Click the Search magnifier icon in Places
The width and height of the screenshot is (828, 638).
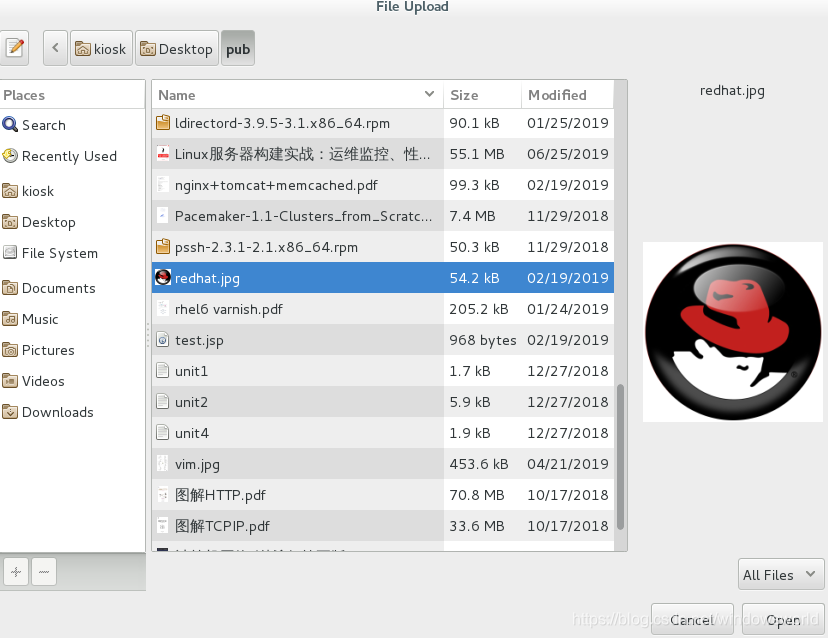pyautogui.click(x=10, y=125)
